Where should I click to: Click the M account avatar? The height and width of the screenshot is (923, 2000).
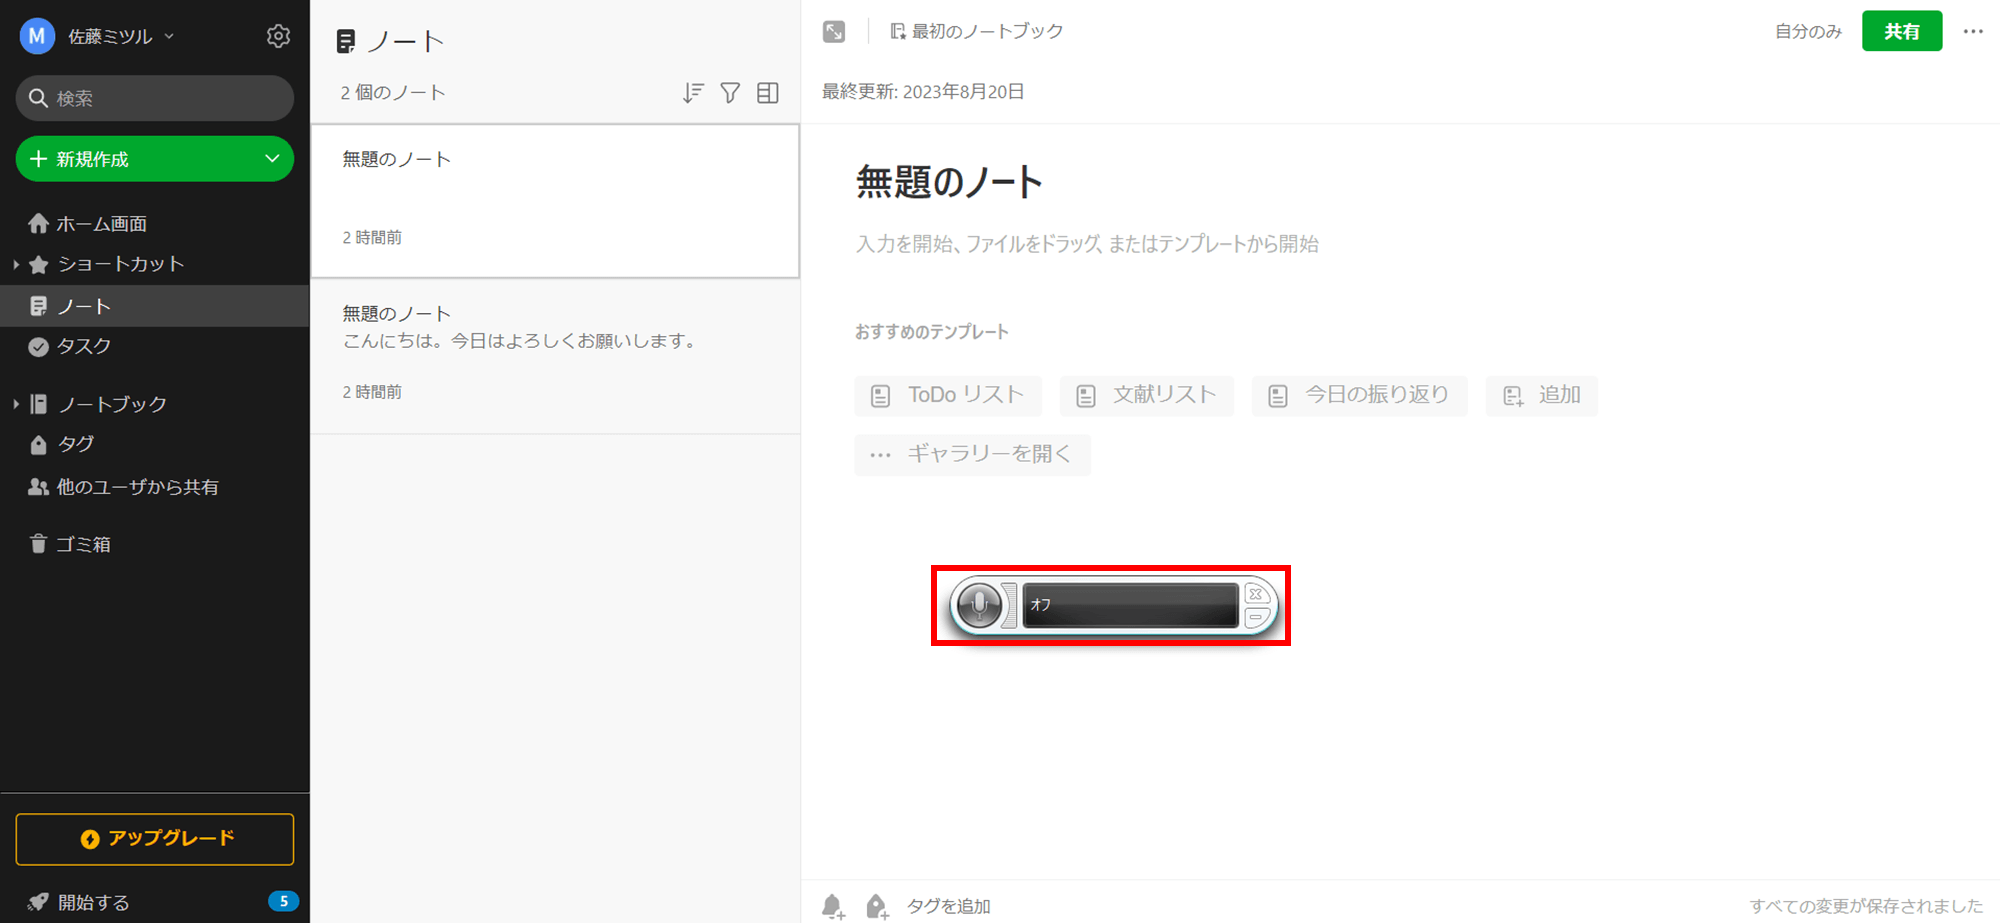(x=37, y=36)
